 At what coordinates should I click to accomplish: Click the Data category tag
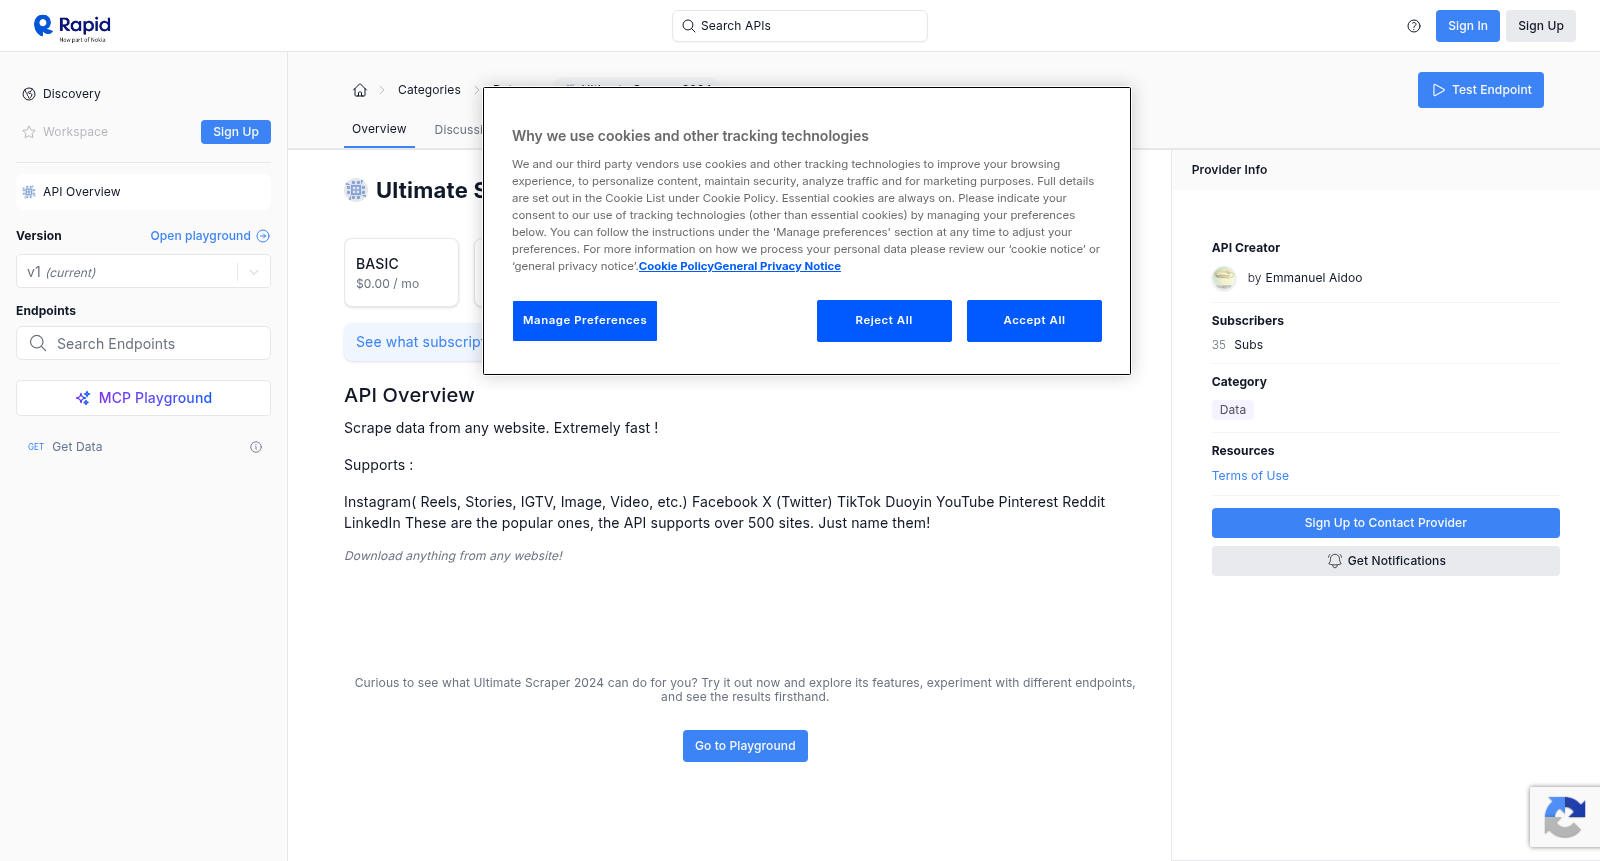pos(1233,410)
